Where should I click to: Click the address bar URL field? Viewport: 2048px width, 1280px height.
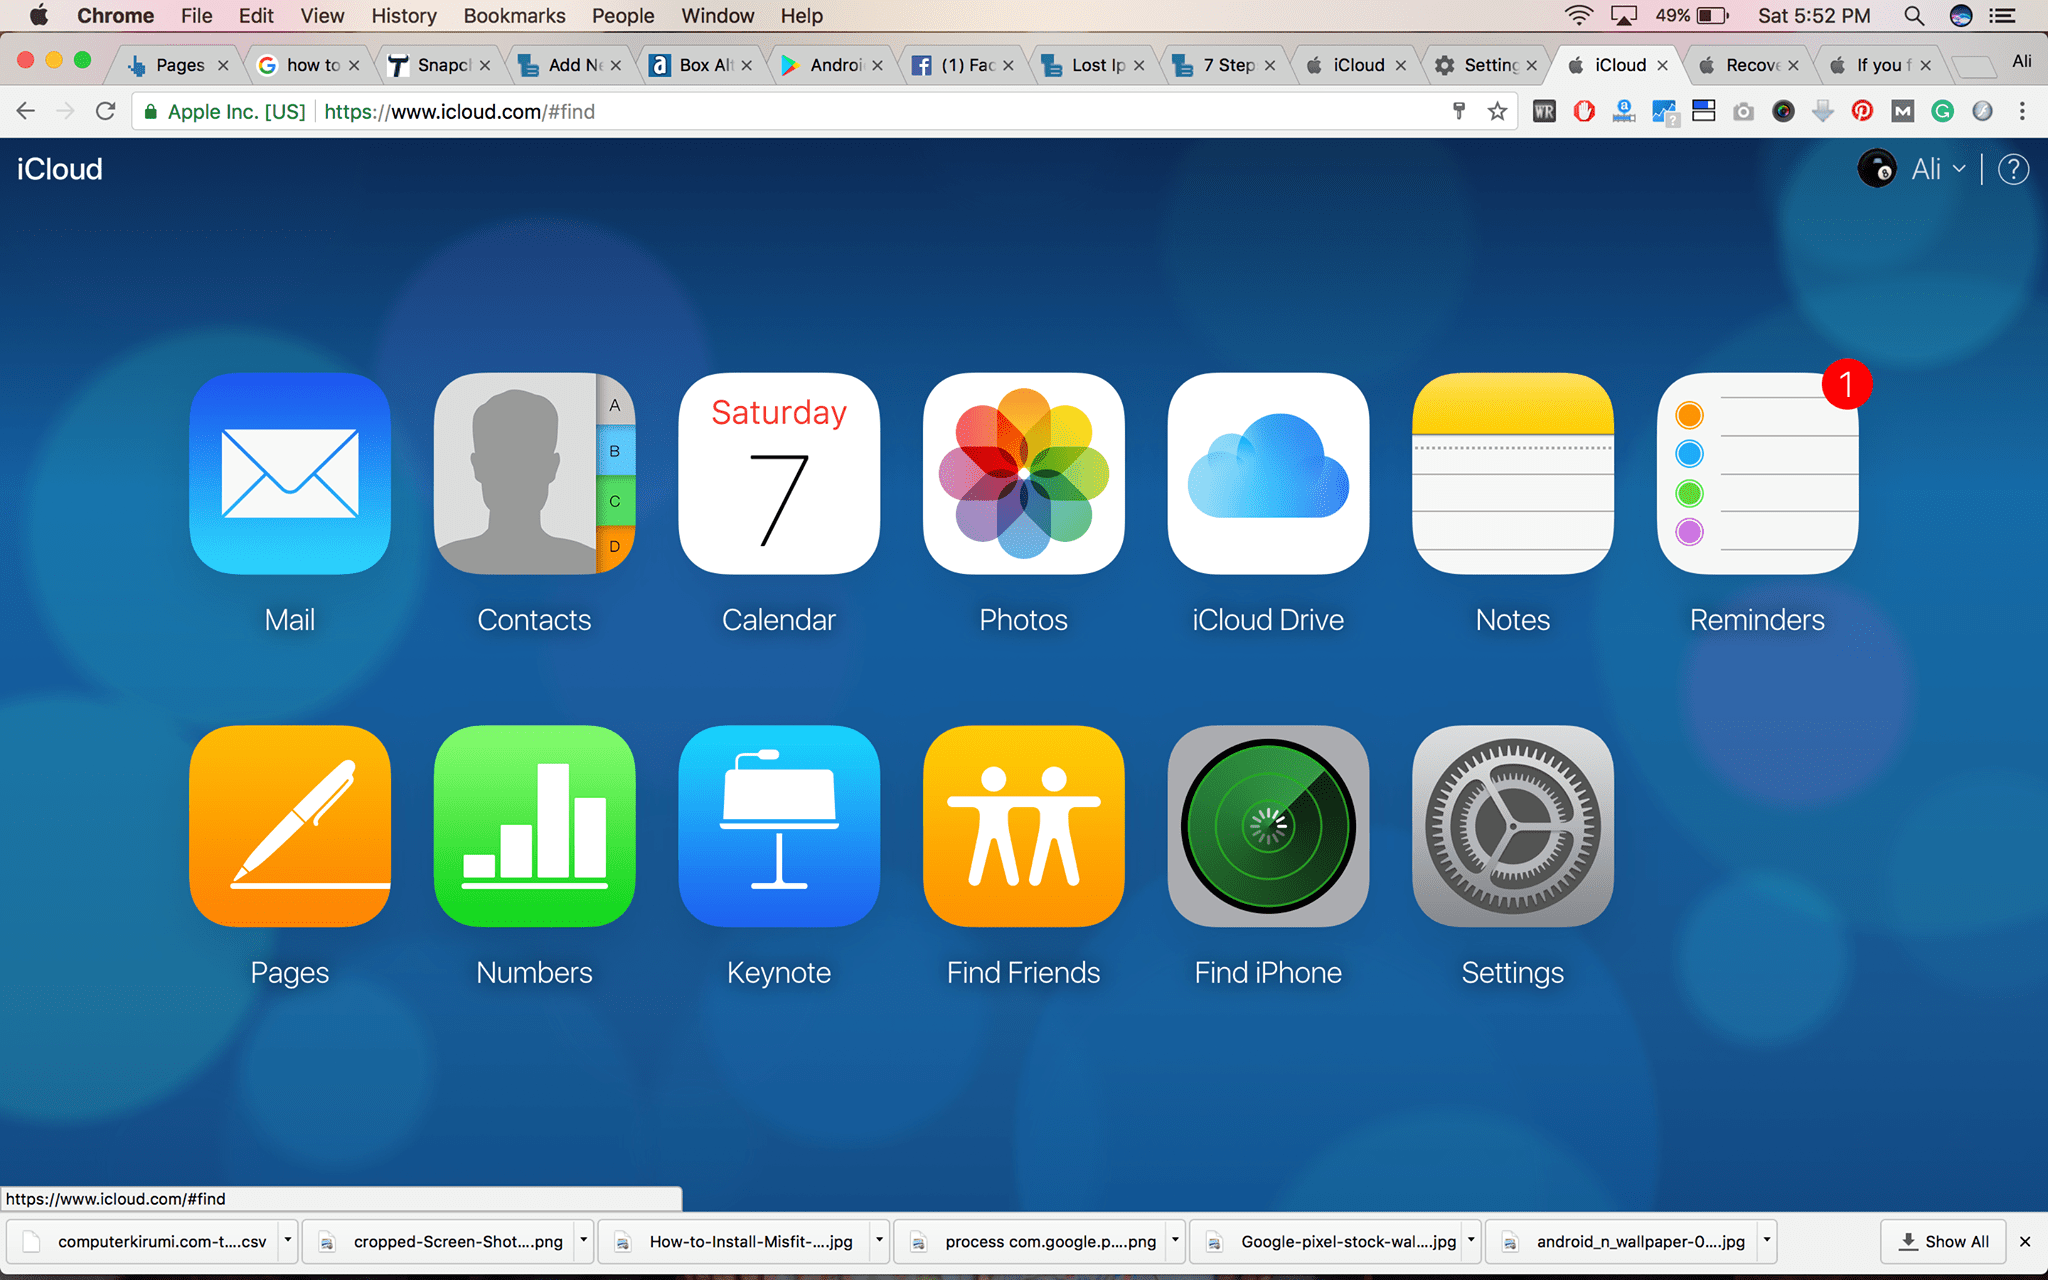(x=800, y=111)
